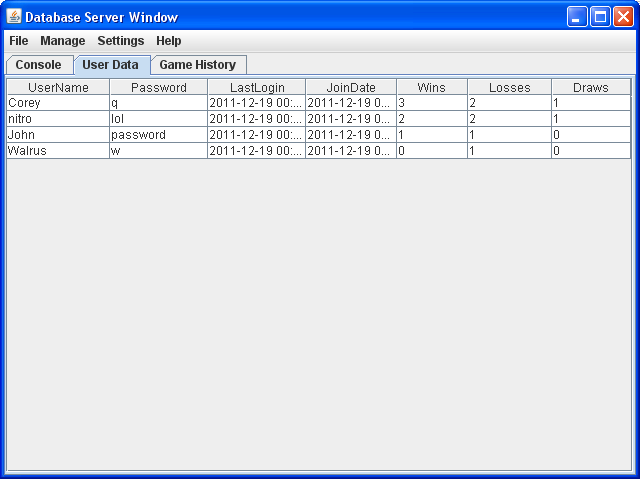Click the Wins column header
This screenshot has width=640, height=479.
pos(431,88)
